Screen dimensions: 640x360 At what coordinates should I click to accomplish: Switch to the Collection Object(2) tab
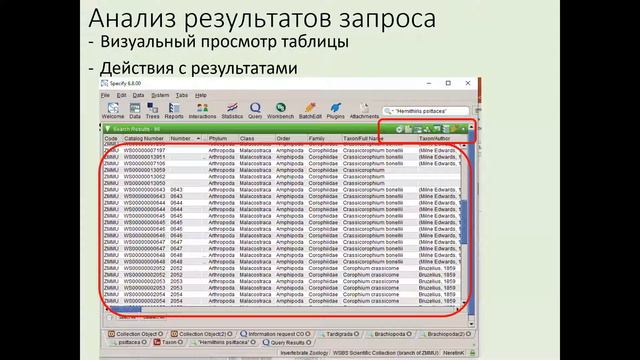[x=202, y=334]
